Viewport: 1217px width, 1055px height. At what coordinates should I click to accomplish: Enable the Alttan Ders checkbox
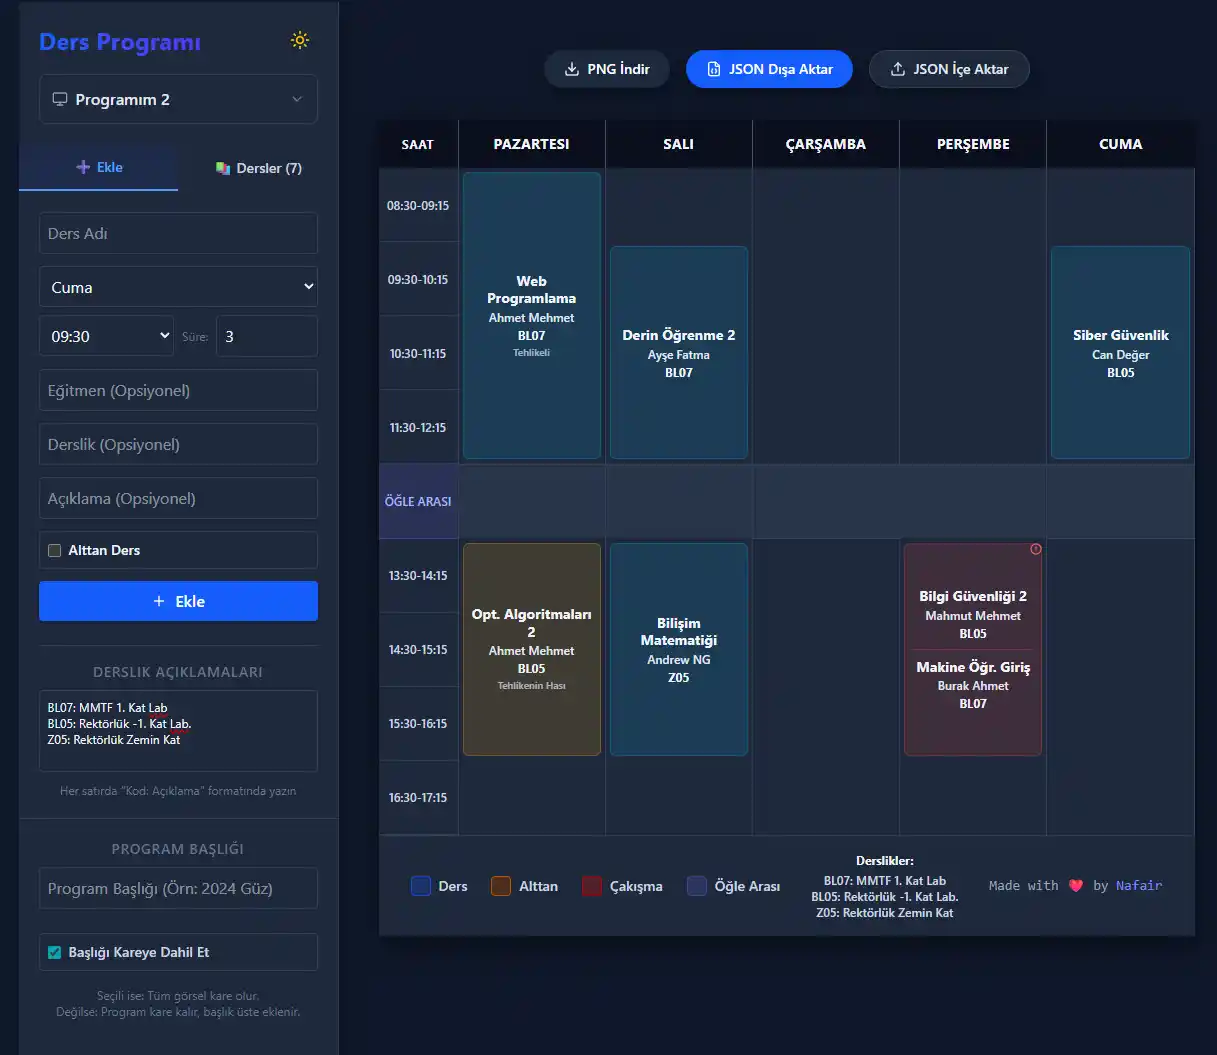(x=53, y=550)
